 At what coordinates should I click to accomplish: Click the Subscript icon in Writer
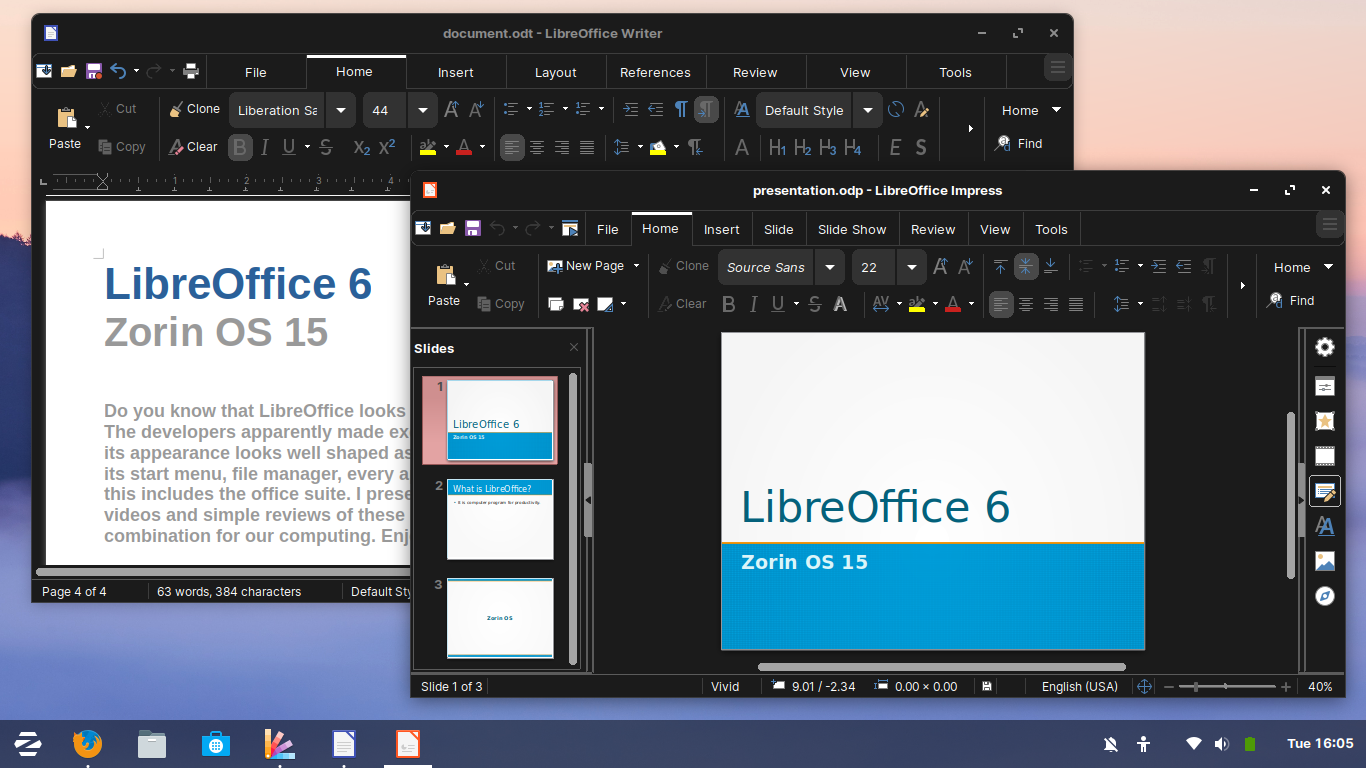[362, 148]
